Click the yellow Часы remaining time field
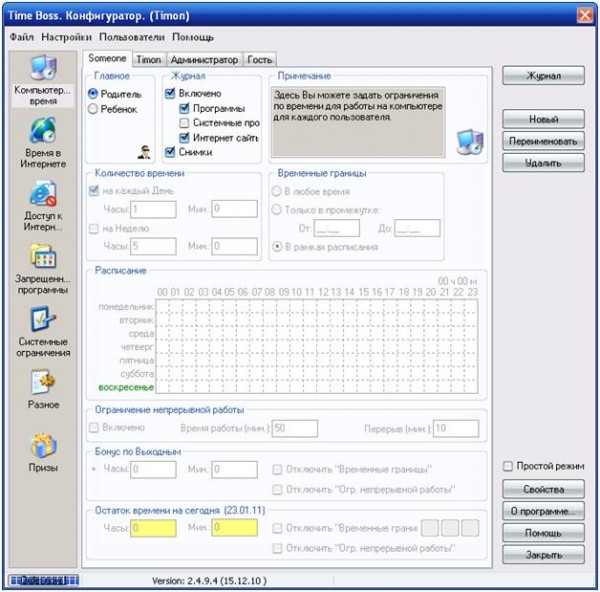The height and width of the screenshot is (592, 600). tap(153, 528)
